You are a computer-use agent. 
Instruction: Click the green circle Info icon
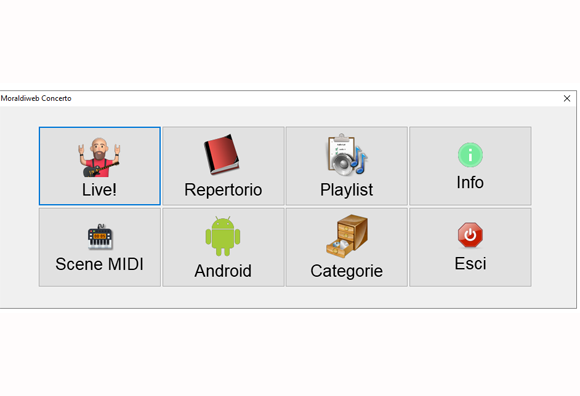(x=470, y=155)
